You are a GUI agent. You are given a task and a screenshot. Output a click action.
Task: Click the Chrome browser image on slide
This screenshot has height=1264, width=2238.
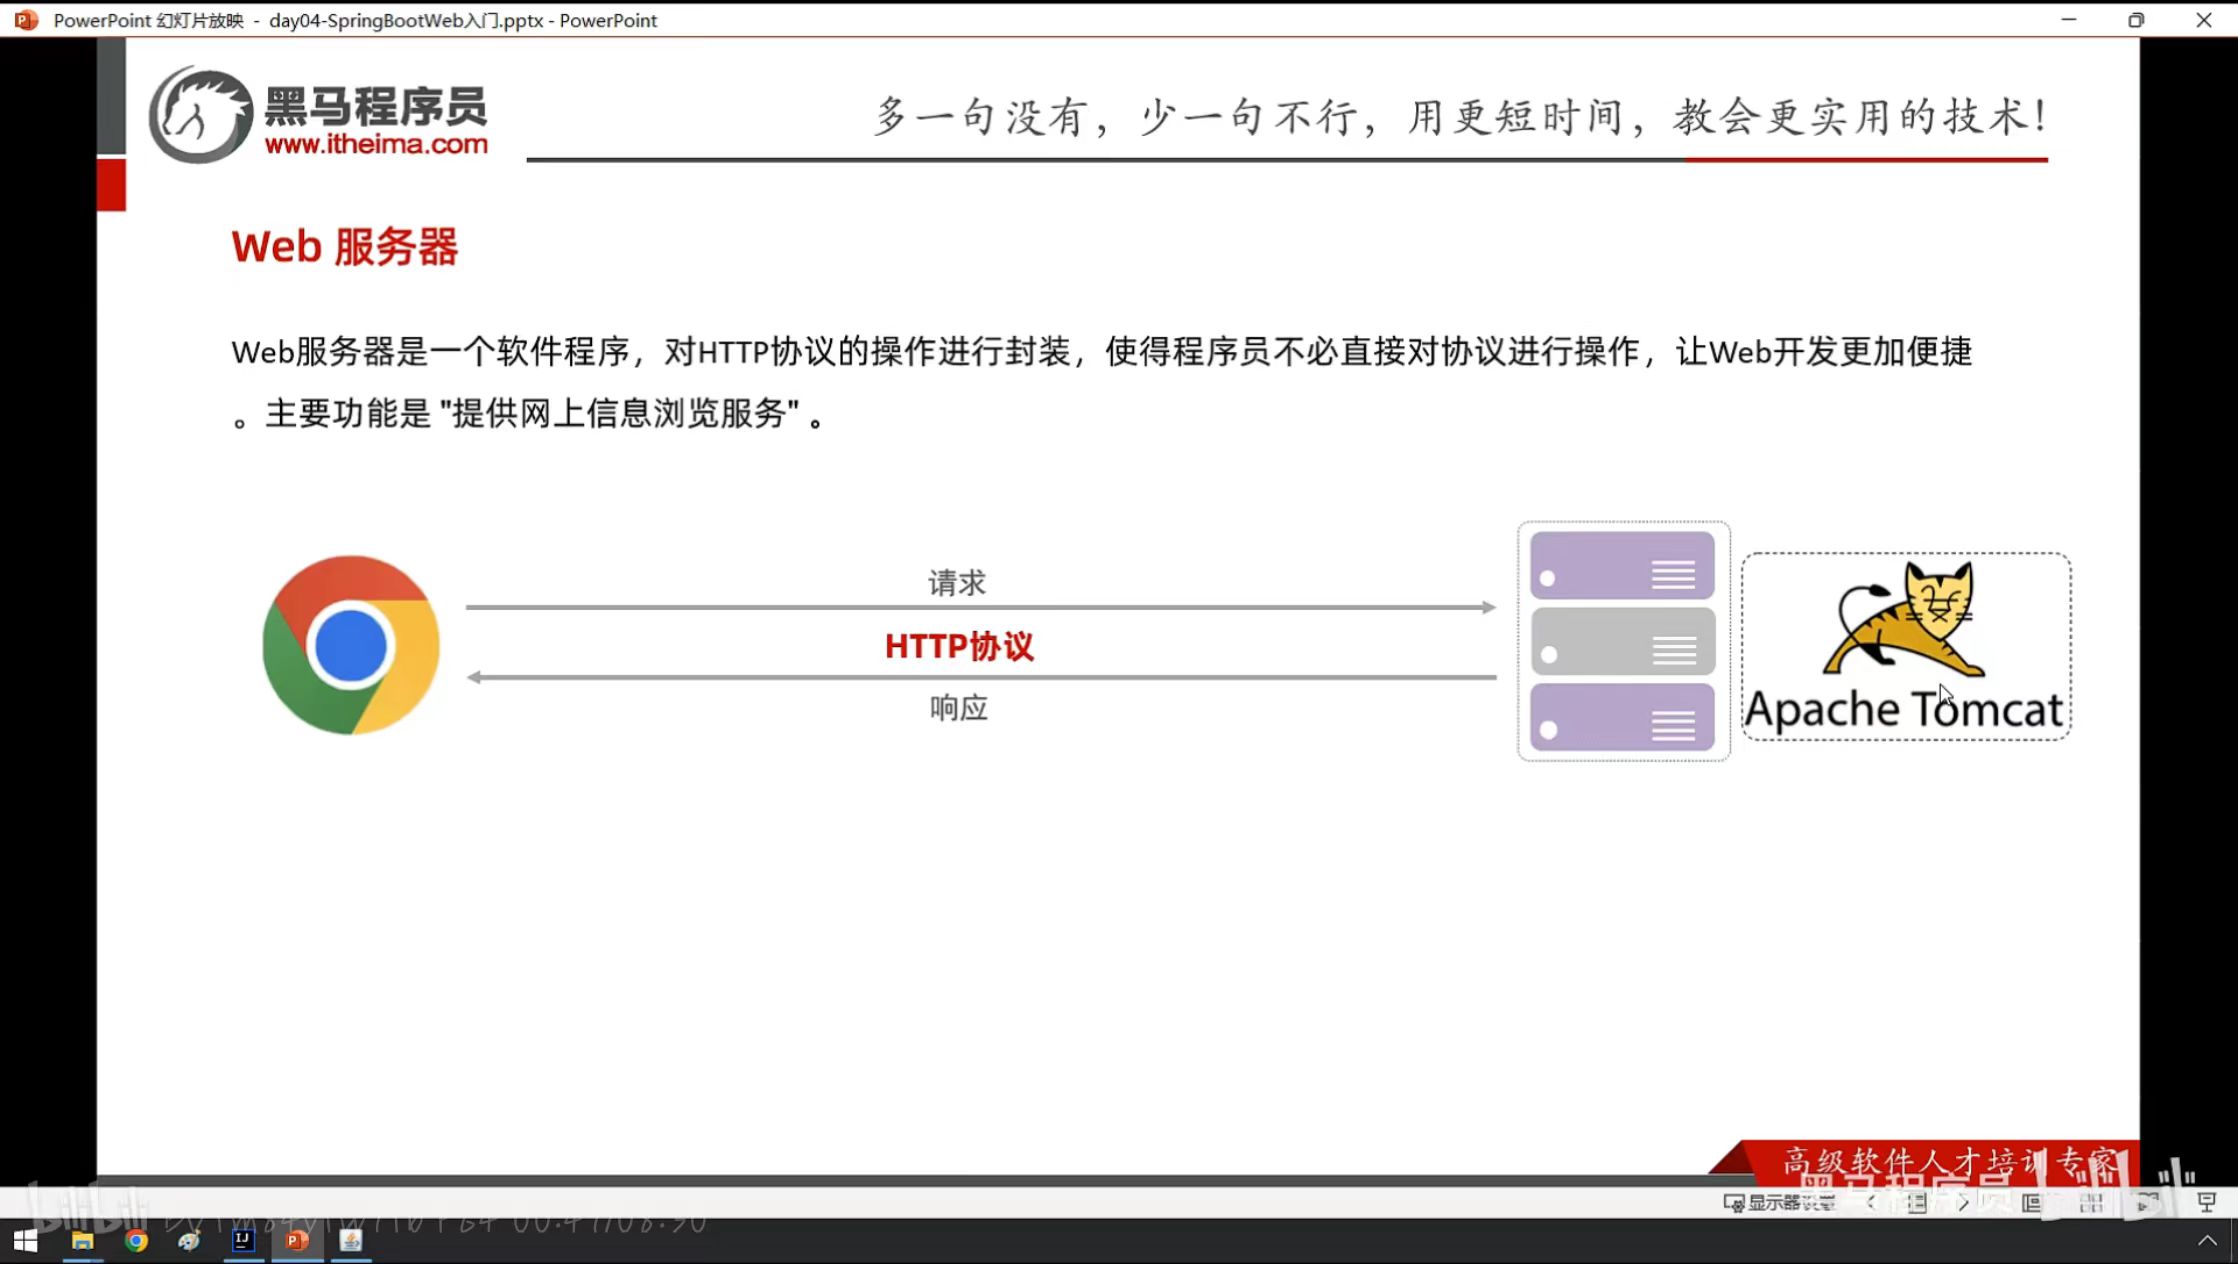coord(351,645)
